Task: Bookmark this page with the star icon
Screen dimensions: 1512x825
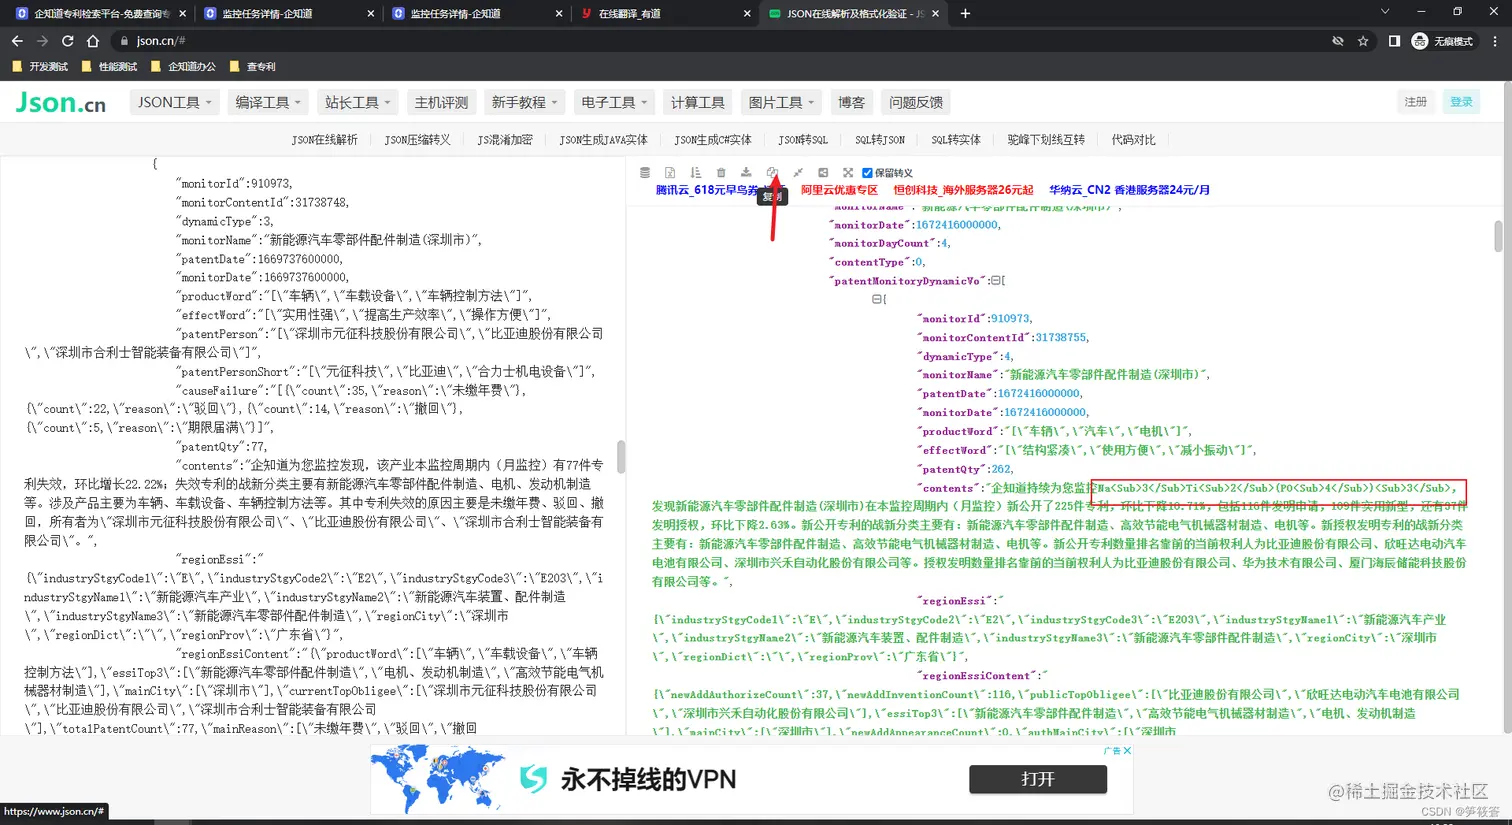Action: 1363,41
